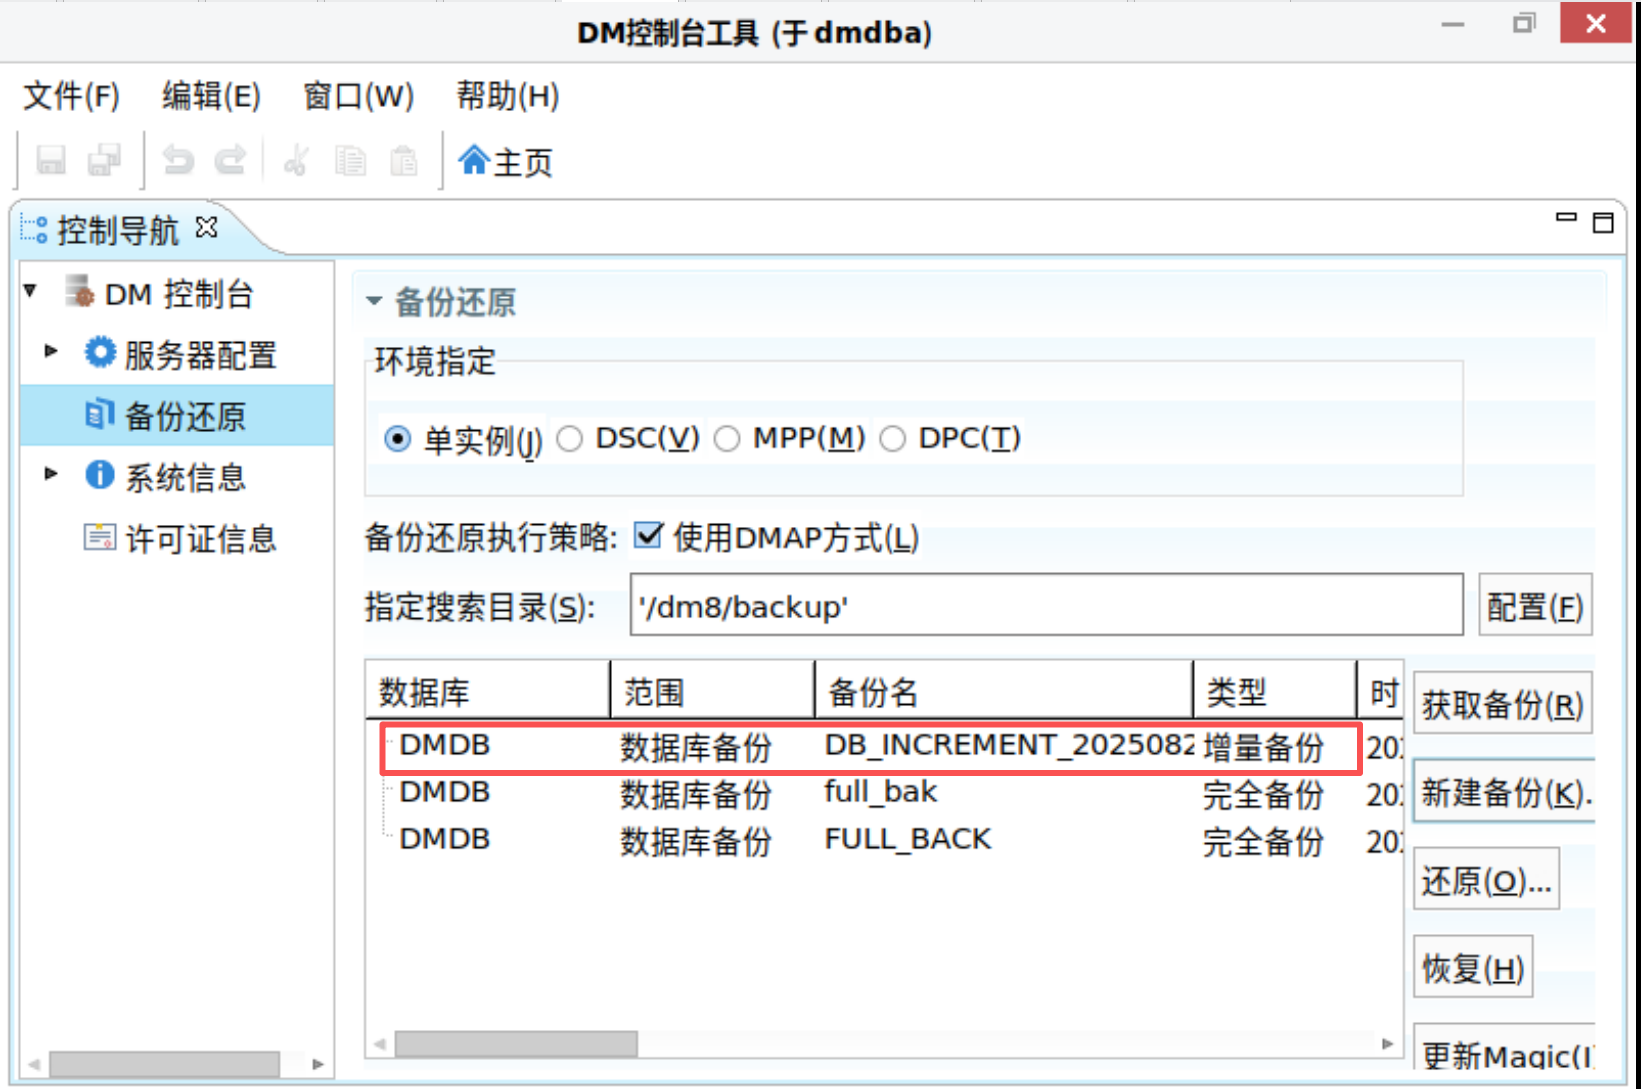Select 备份还原 in the navigation sidebar
The height and width of the screenshot is (1089, 1641).
[187, 416]
